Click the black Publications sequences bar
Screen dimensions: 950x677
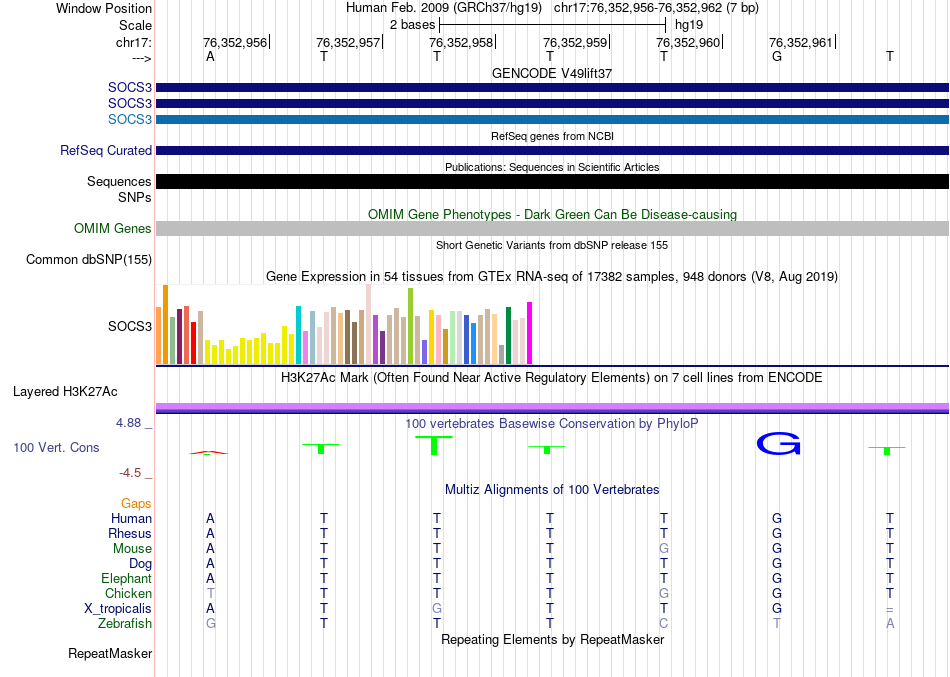pos(552,181)
